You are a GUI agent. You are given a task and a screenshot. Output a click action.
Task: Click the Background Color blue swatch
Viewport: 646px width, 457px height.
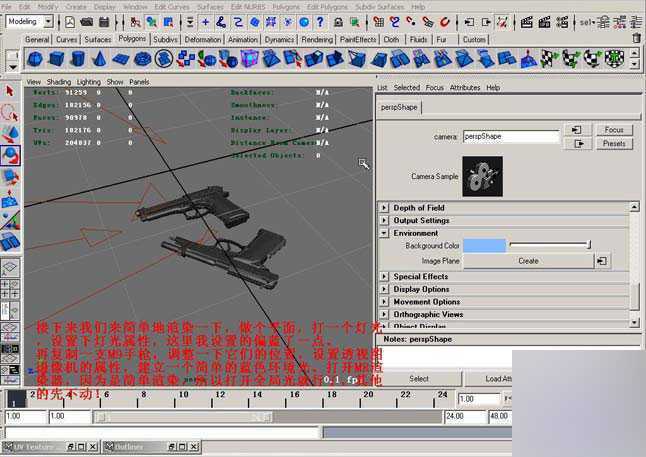click(484, 246)
